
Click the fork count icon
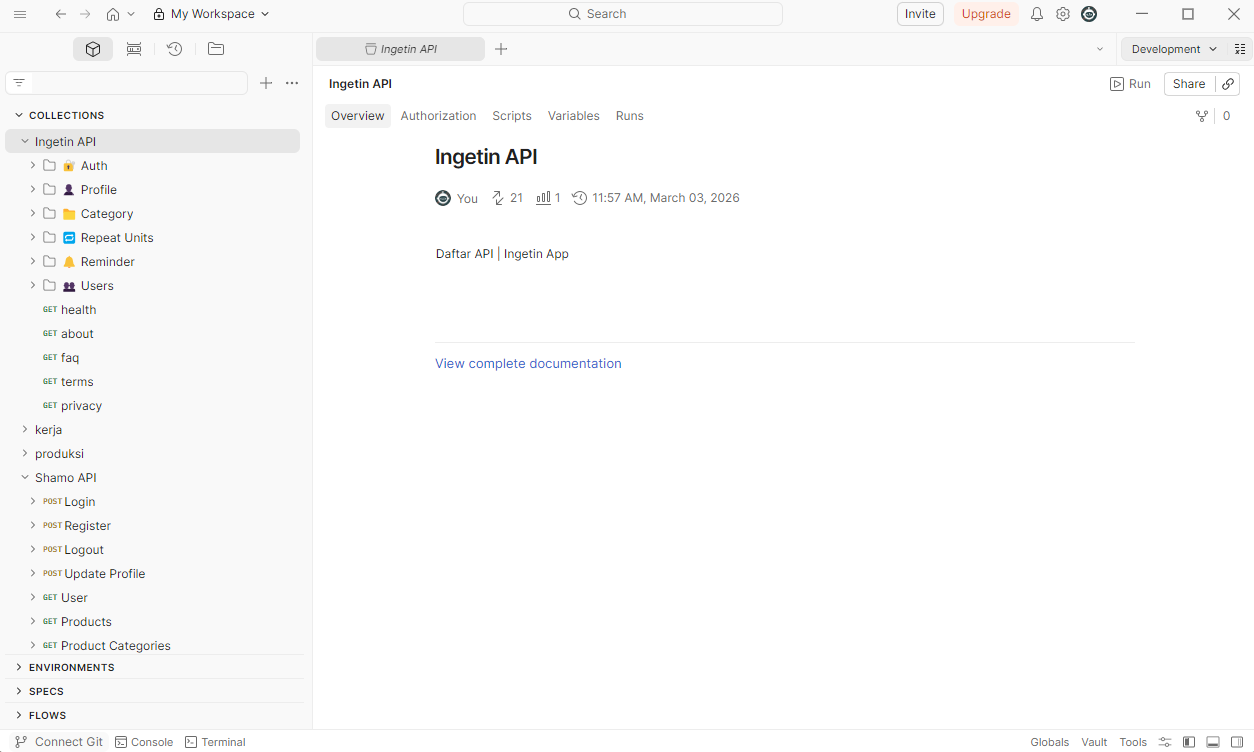tap(1202, 116)
